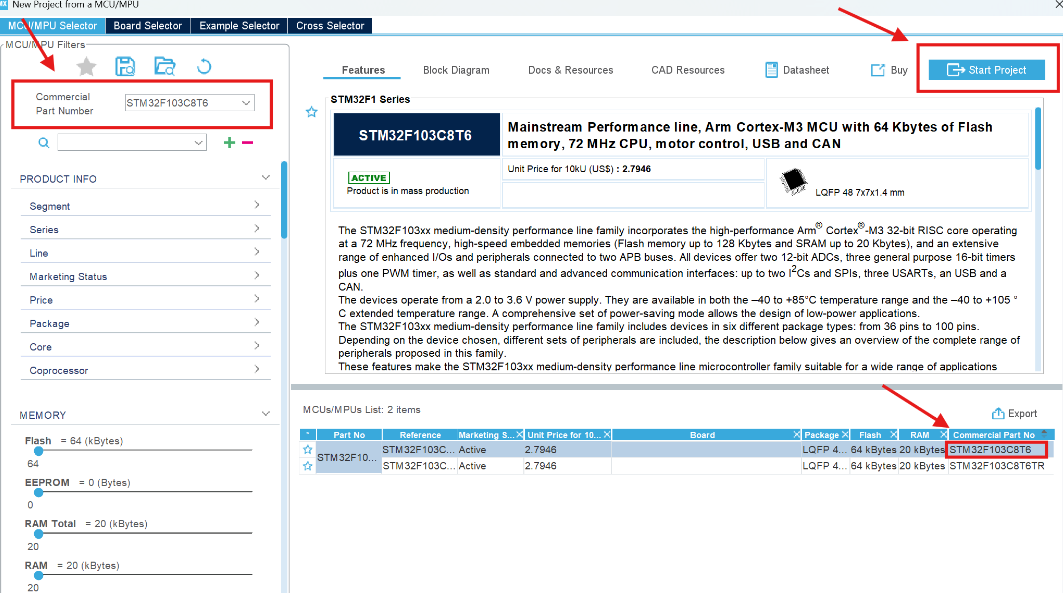Click the STM32F10... part number cell
This screenshot has width=1063, height=593.
[x=348, y=457]
